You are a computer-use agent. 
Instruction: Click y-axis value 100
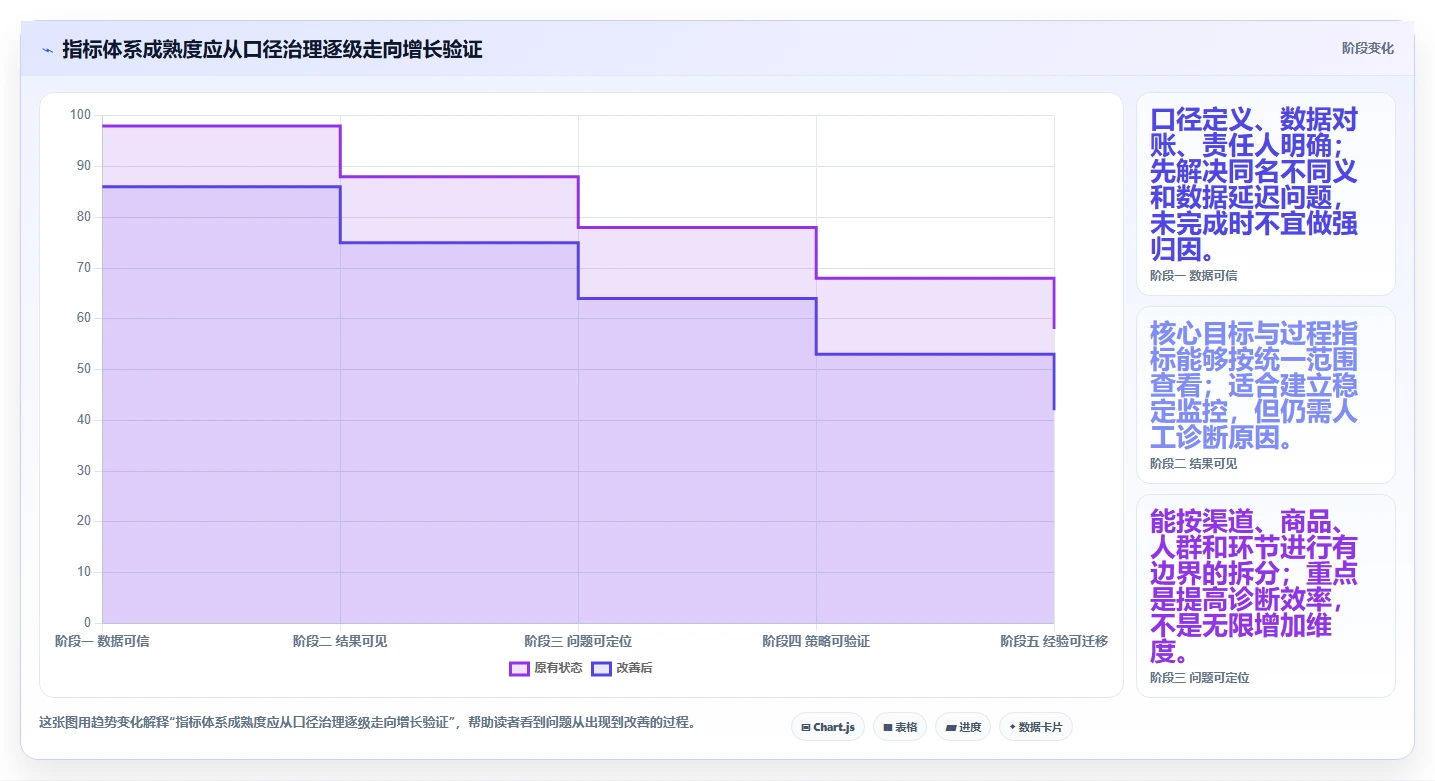[80, 115]
